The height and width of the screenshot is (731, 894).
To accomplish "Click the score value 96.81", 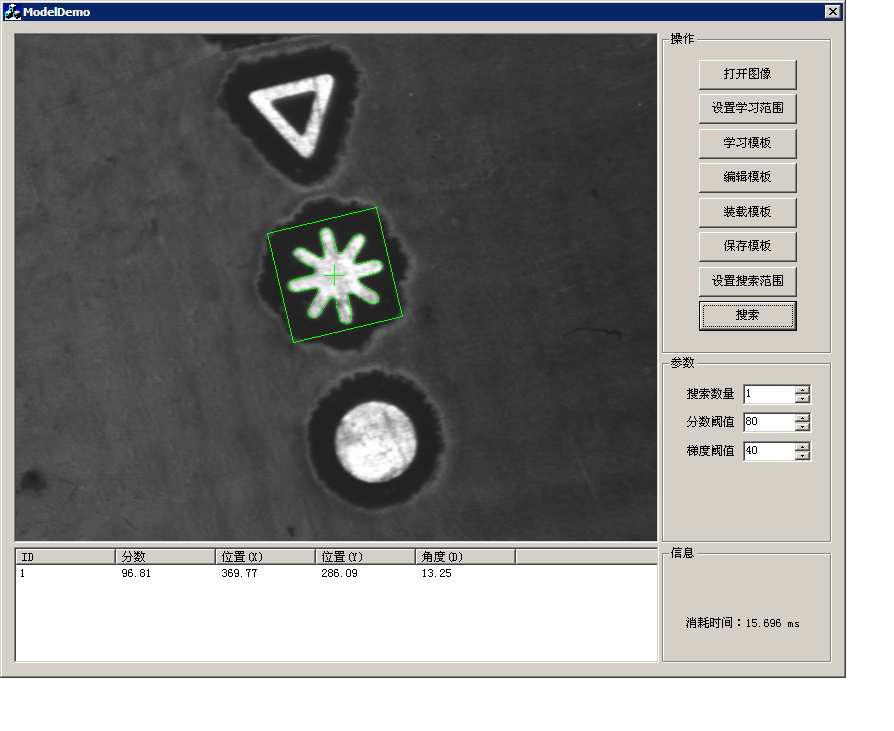I will pos(136,574).
